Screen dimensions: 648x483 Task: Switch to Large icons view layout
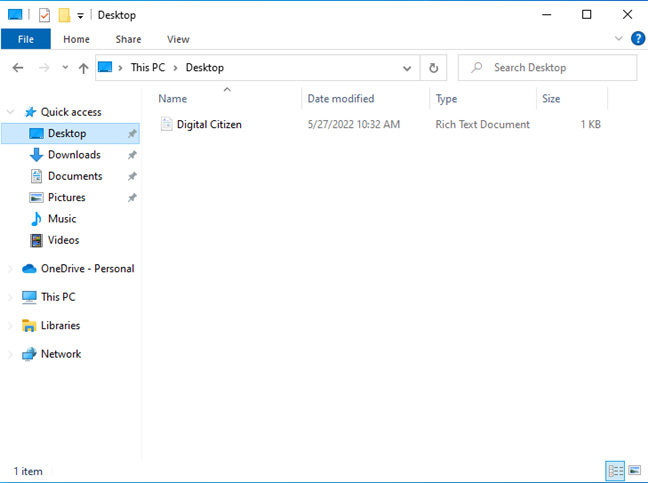pos(634,470)
